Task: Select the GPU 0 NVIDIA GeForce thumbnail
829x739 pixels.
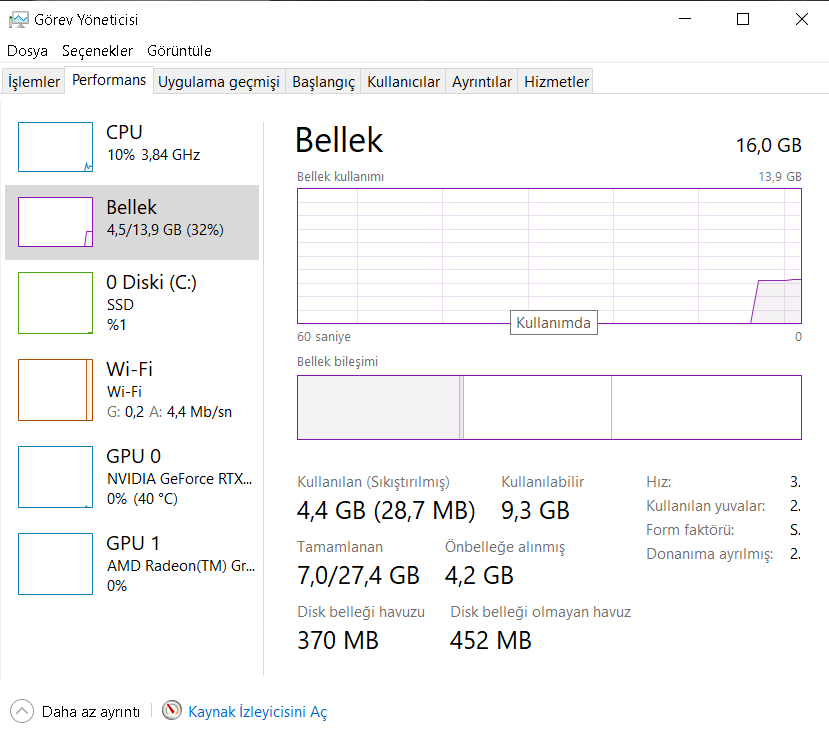Action: pos(56,477)
